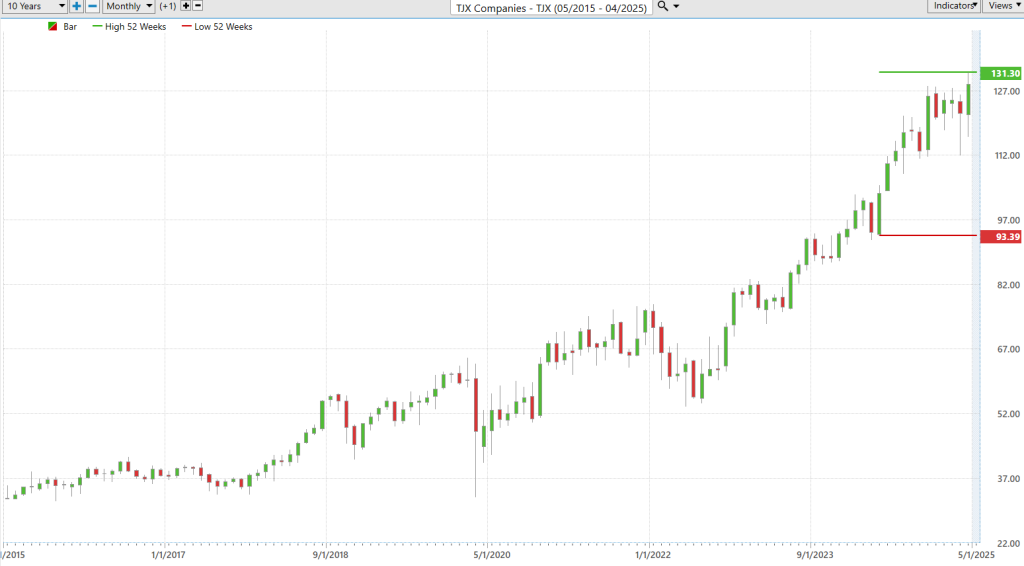The height and width of the screenshot is (566, 1024).
Task: Open the Views menu
Action: point(1002,6)
